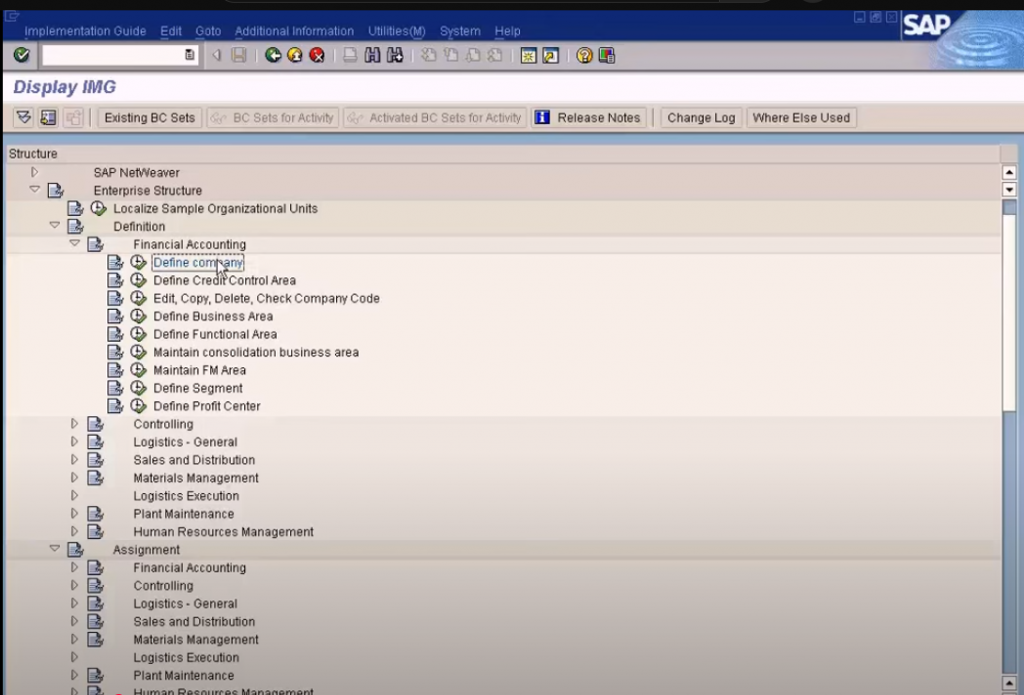Open the Edit menu

tap(171, 31)
